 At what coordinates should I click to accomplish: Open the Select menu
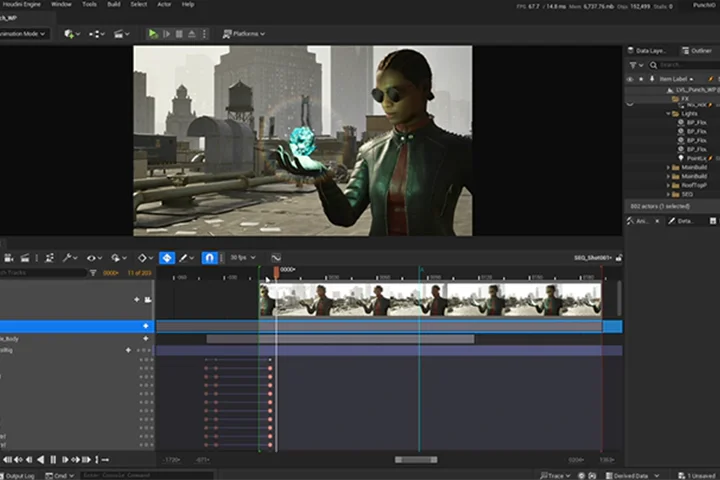click(x=139, y=4)
